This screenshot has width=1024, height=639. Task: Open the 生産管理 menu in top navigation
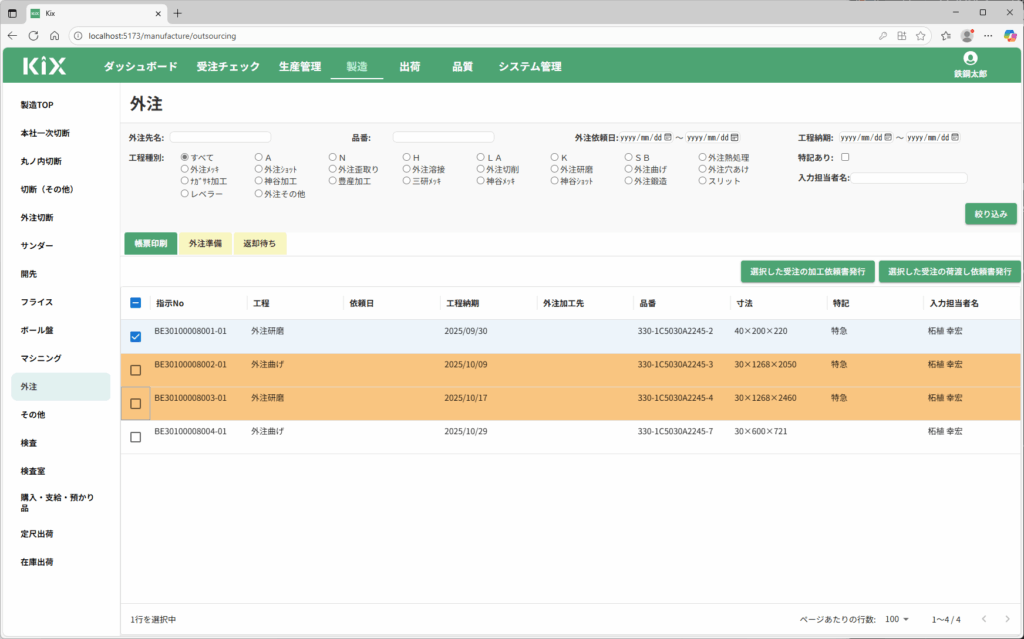[299, 67]
